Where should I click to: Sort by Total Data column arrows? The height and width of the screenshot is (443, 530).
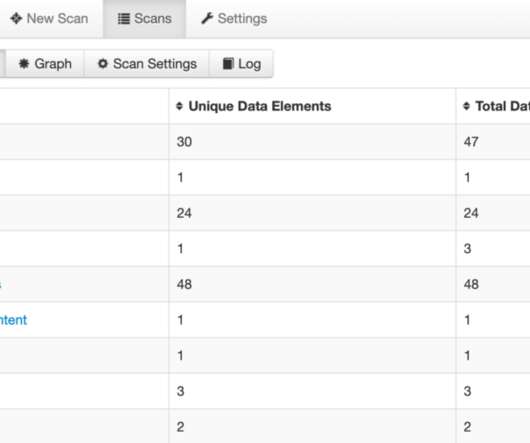click(466, 106)
